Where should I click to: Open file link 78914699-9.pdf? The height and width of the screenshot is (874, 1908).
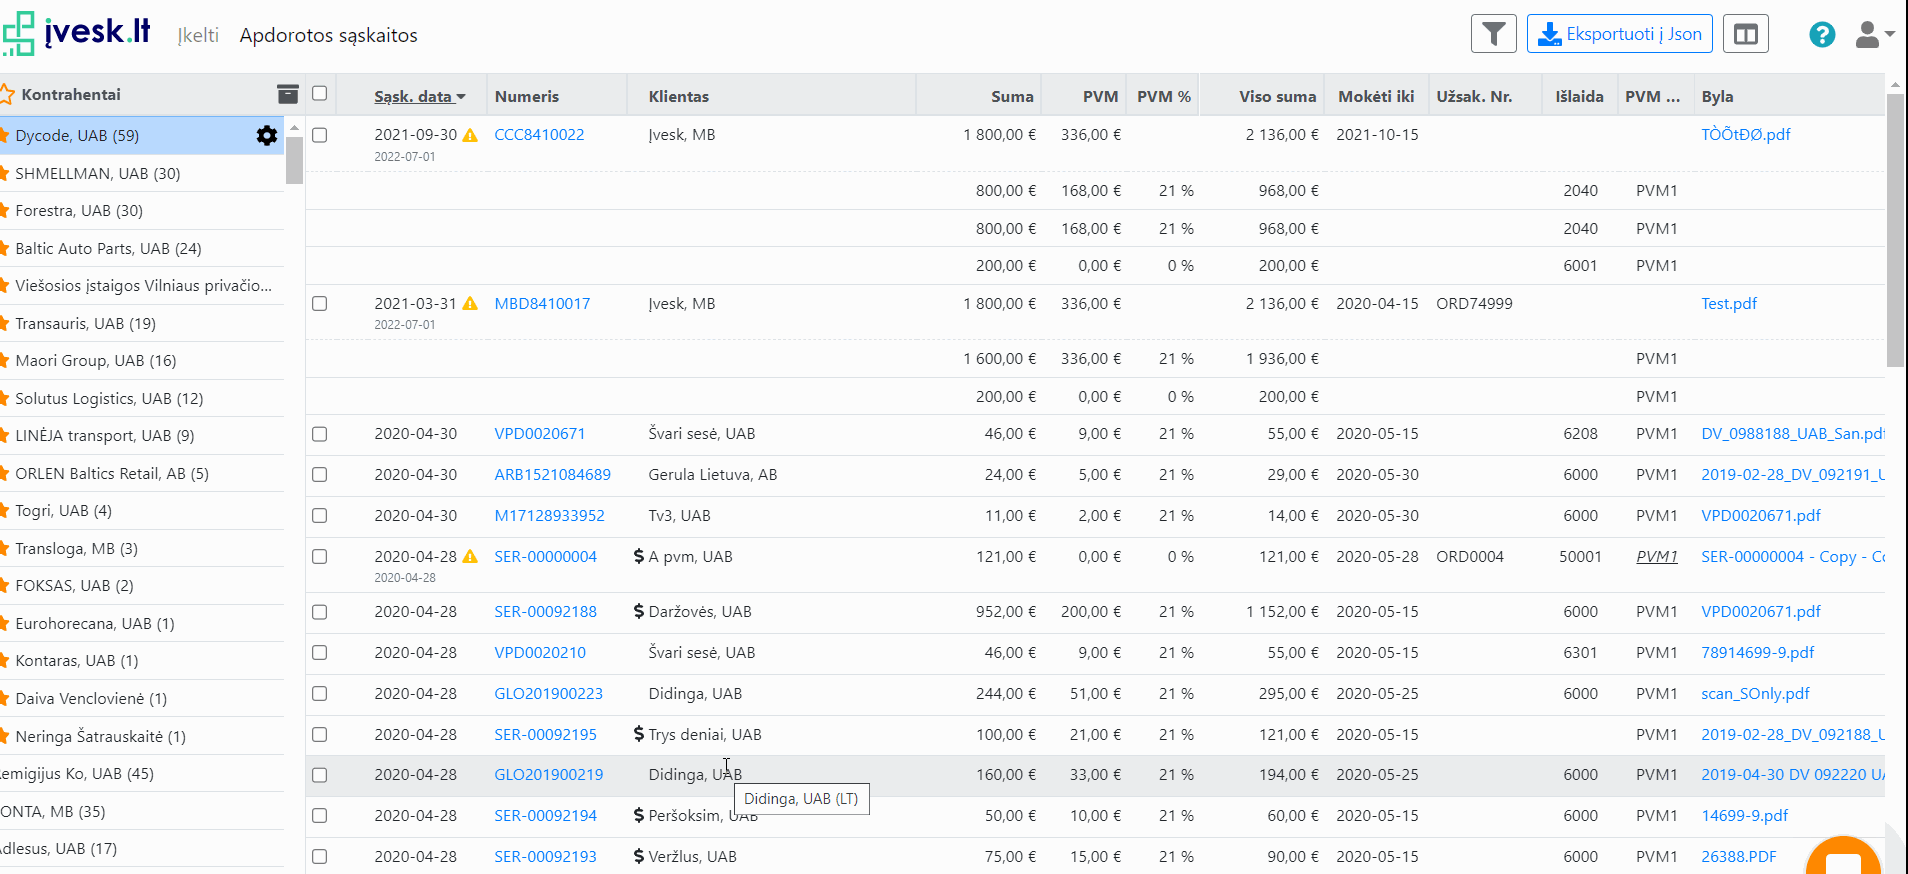point(1757,652)
